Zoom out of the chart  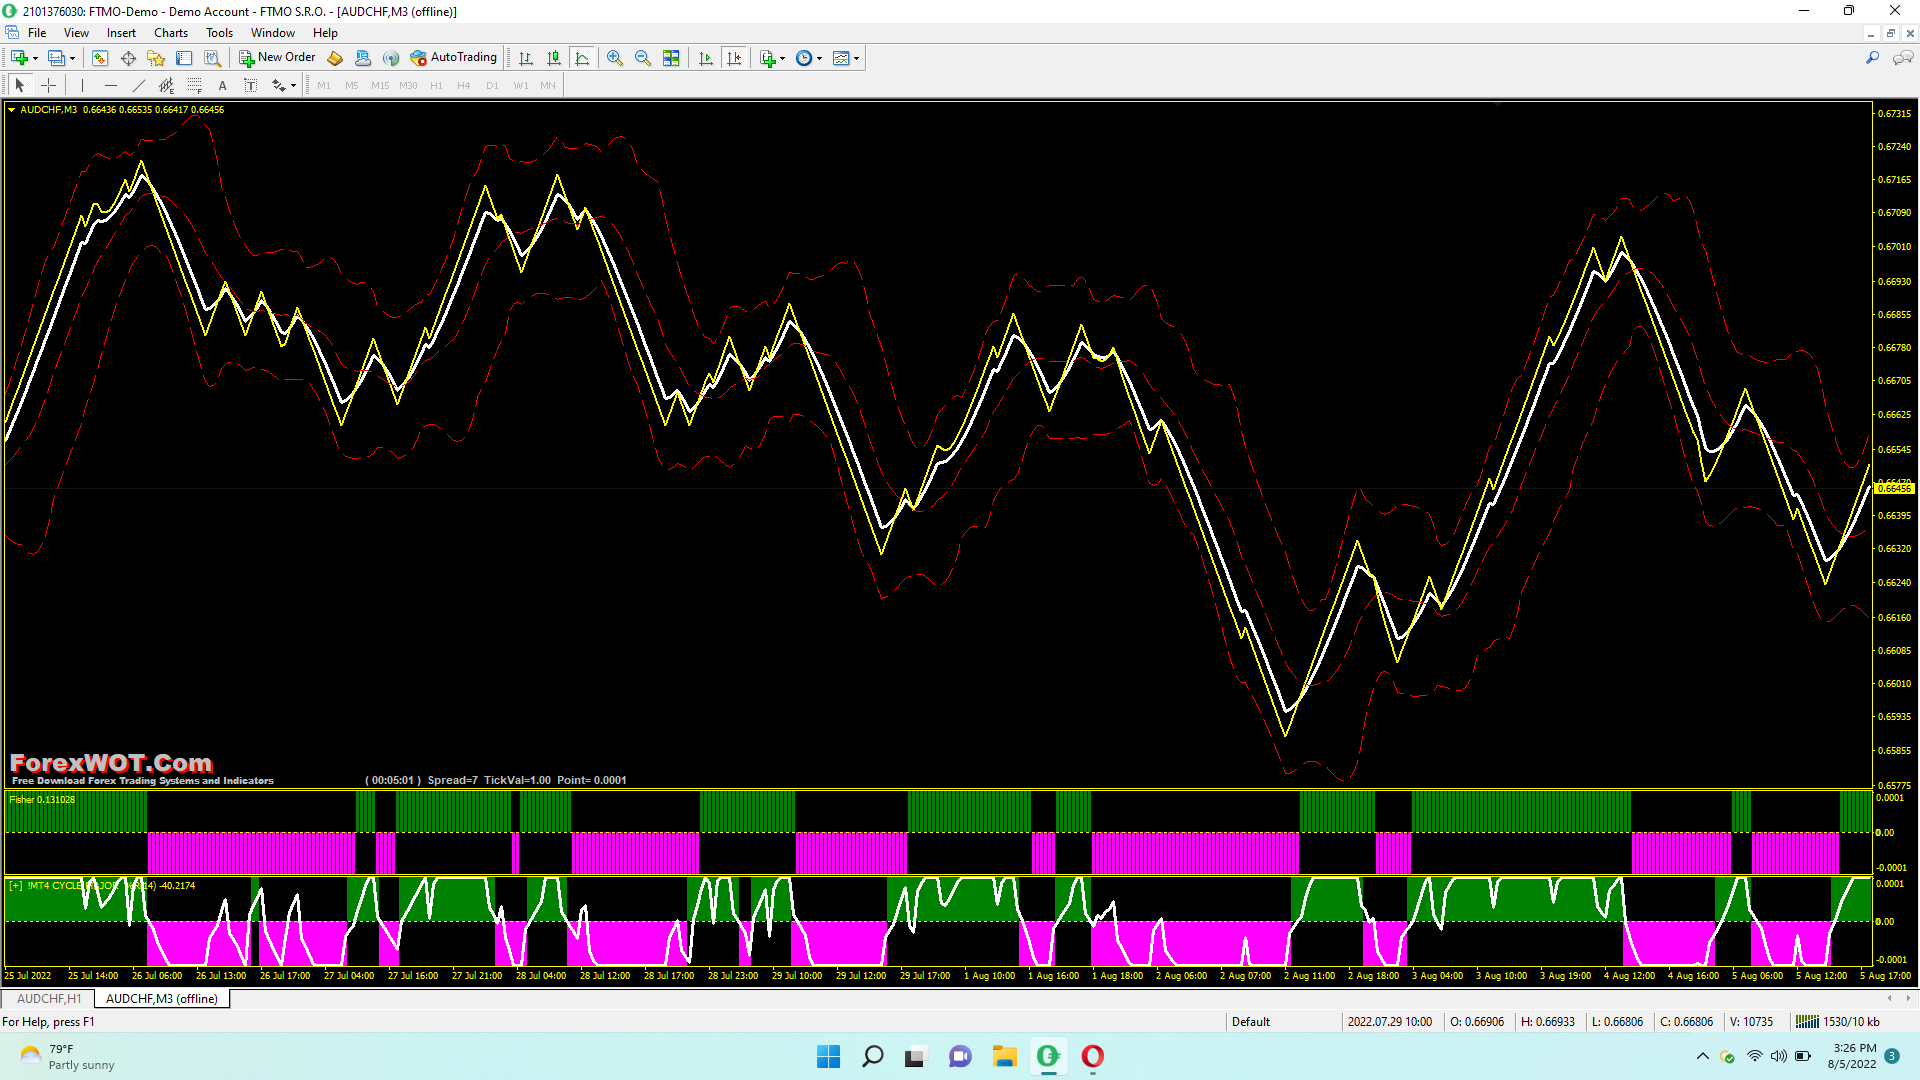click(643, 58)
